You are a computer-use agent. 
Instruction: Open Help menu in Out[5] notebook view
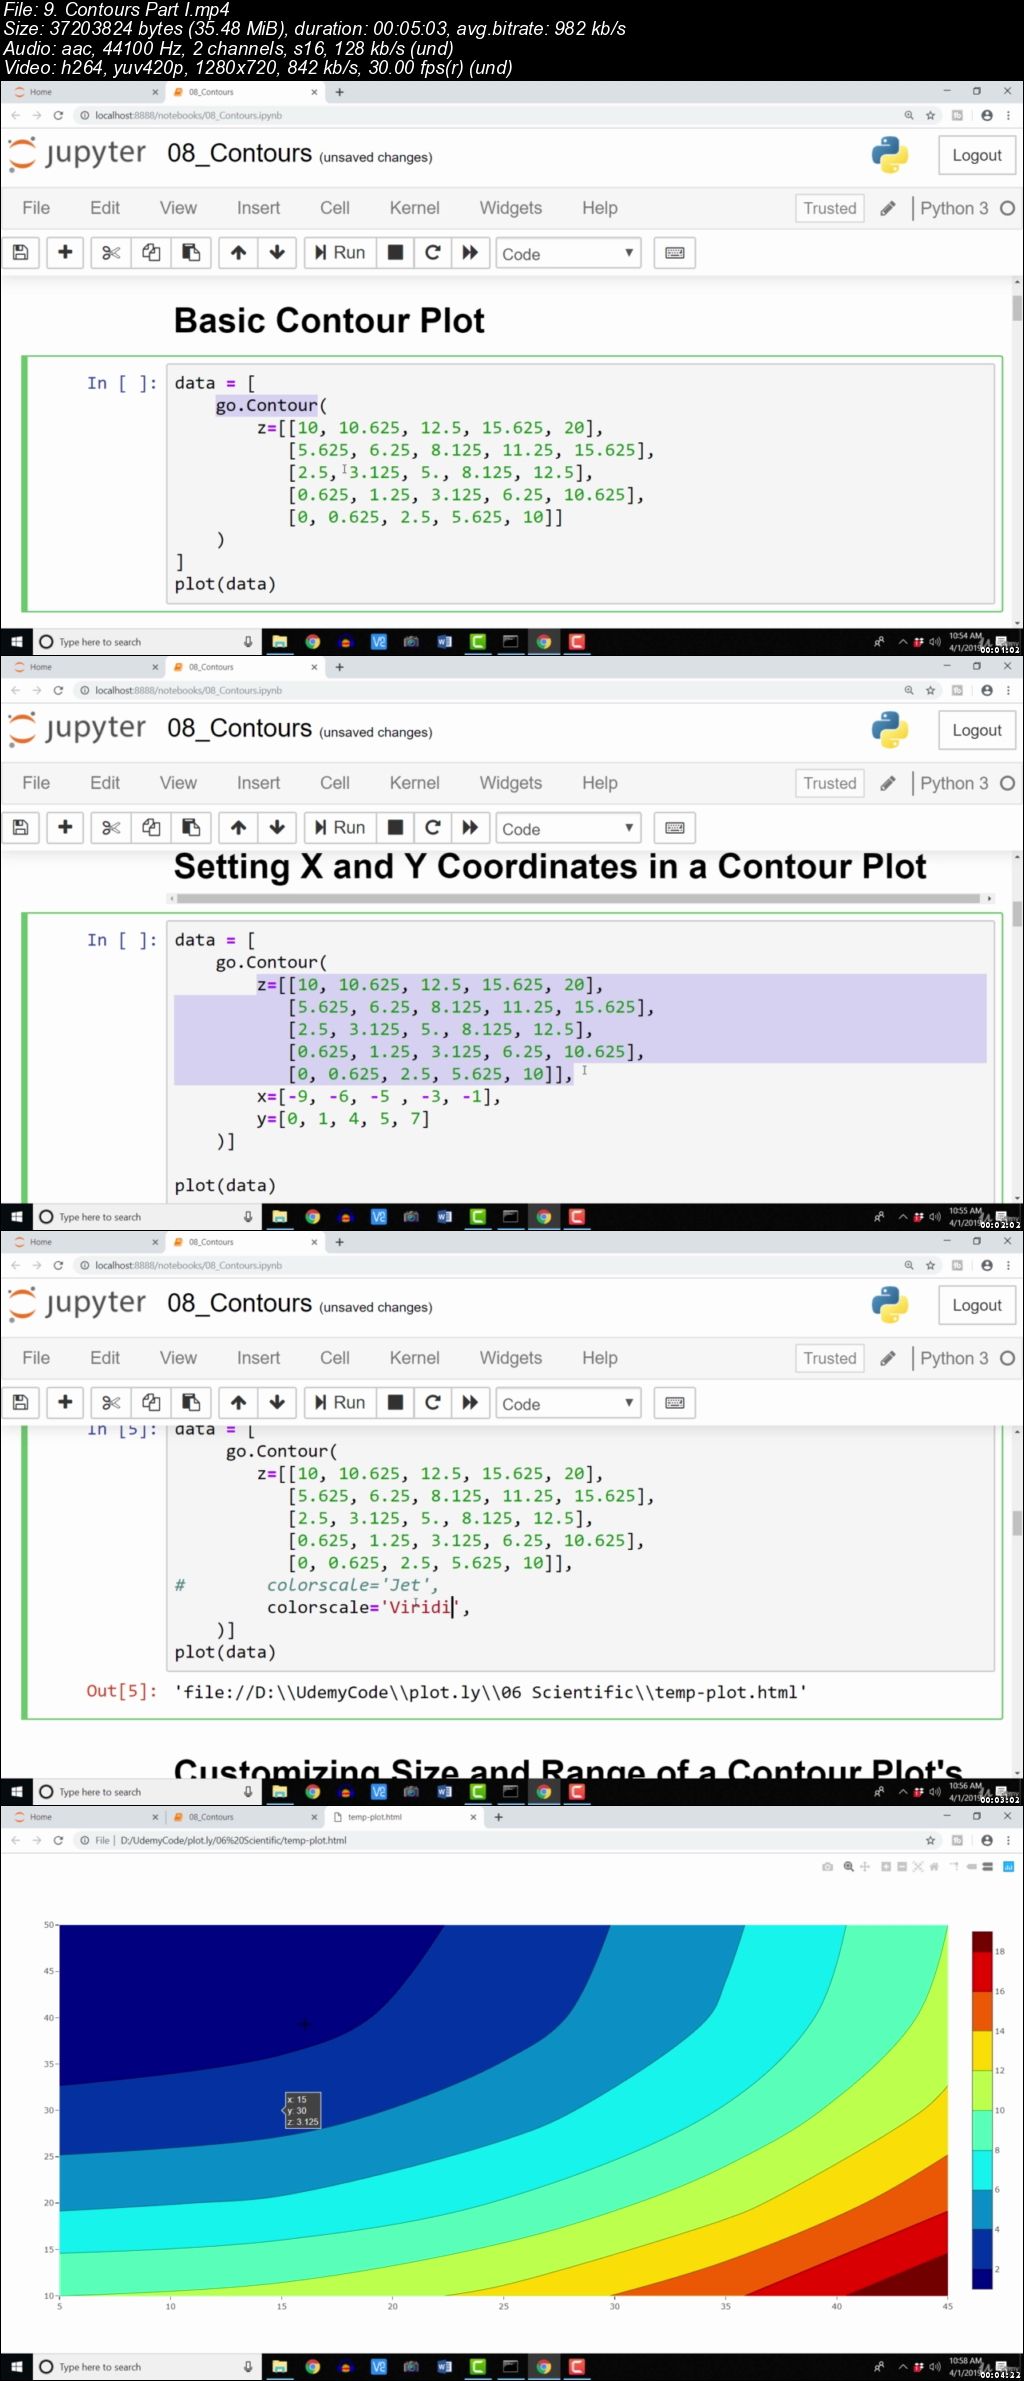pyautogui.click(x=600, y=1358)
